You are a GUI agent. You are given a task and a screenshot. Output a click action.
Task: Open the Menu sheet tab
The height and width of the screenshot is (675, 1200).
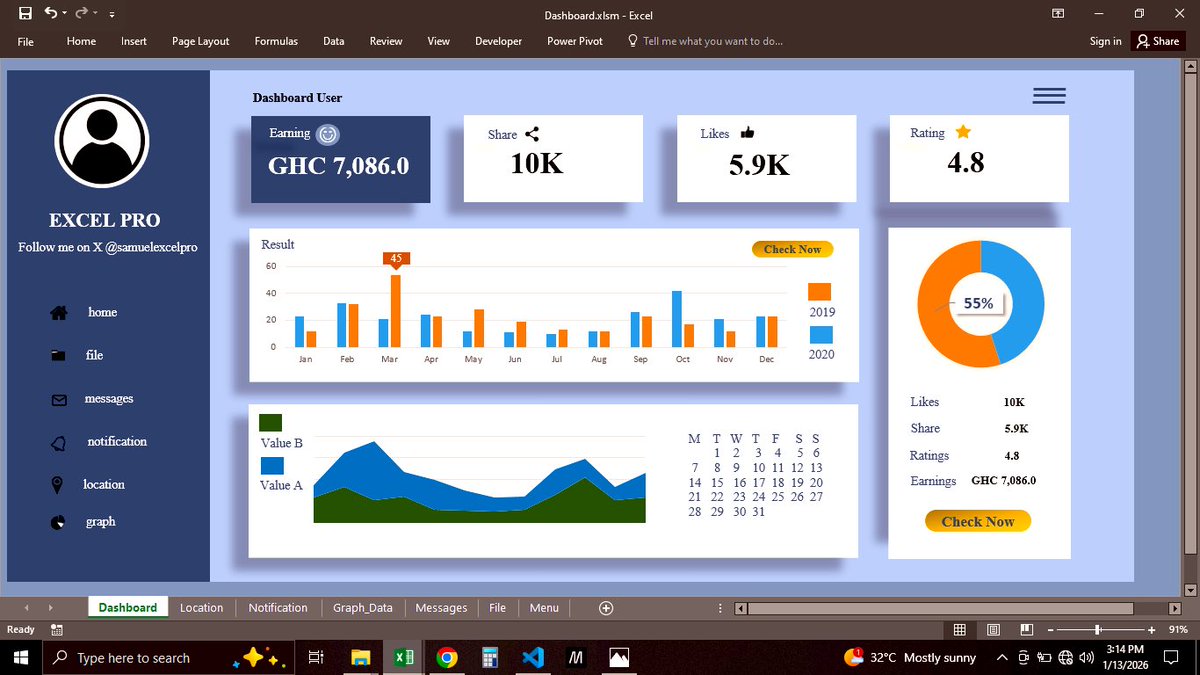point(544,607)
